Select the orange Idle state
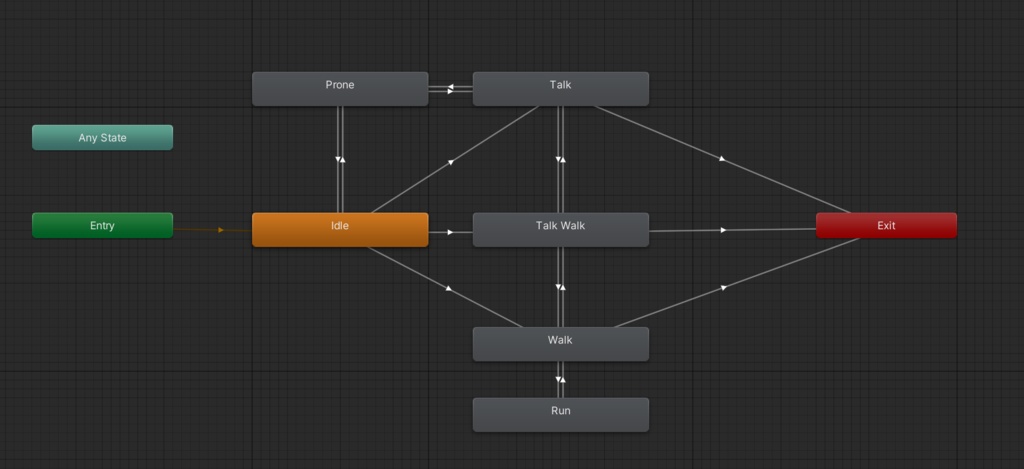1024x469 pixels. coord(340,229)
